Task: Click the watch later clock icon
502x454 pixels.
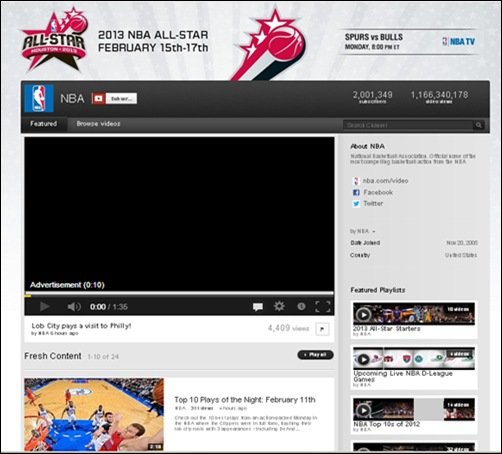Action: (x=301, y=306)
